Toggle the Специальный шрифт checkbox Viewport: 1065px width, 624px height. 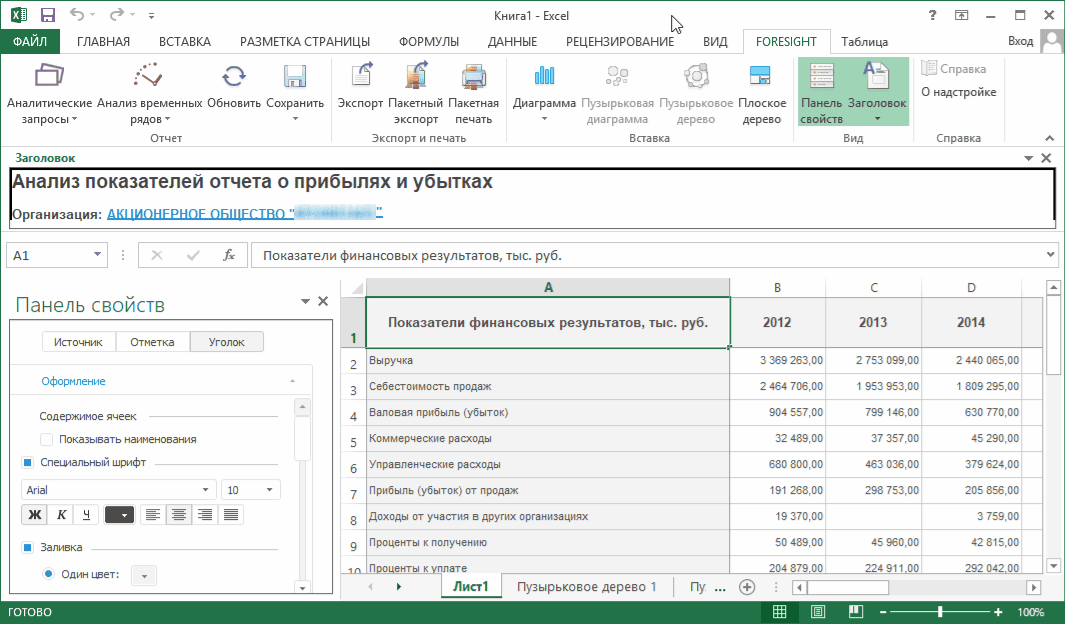click(28, 463)
